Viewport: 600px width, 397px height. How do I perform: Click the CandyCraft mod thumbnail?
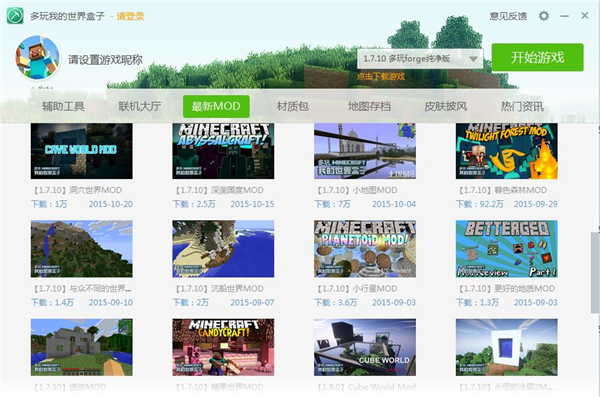pyautogui.click(x=223, y=347)
